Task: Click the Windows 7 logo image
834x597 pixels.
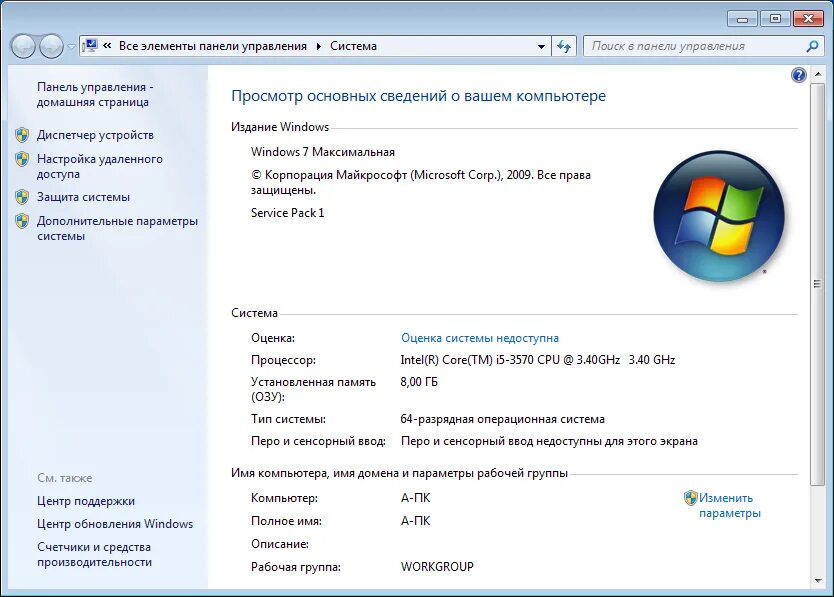Action: 719,215
